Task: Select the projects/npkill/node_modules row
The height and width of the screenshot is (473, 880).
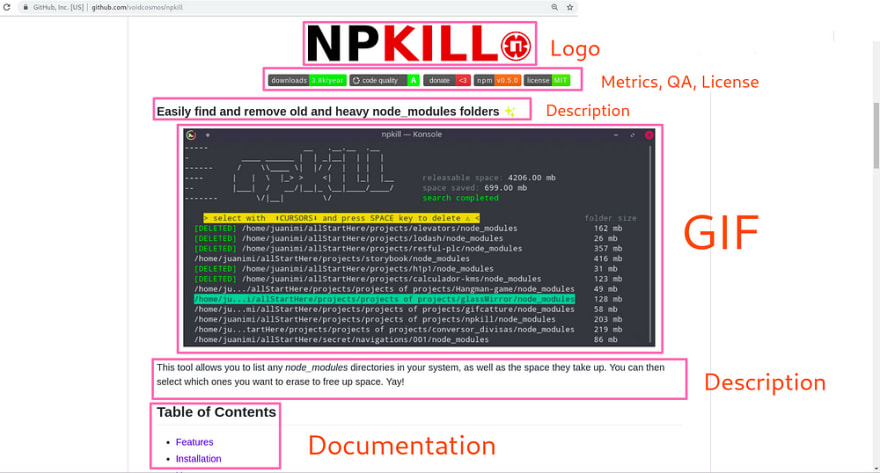Action: click(x=374, y=319)
